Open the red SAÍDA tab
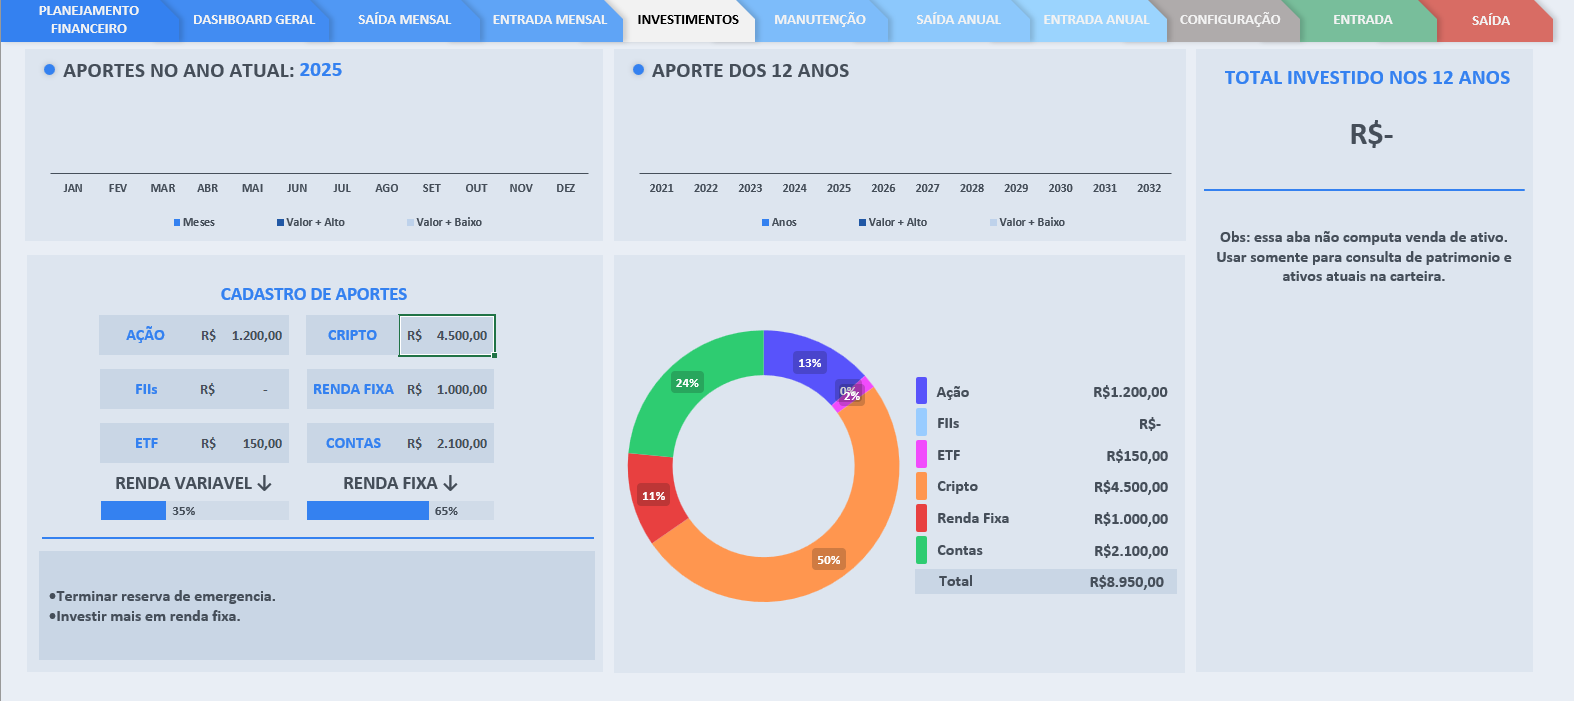Viewport: 1574px width, 701px height. (1490, 20)
